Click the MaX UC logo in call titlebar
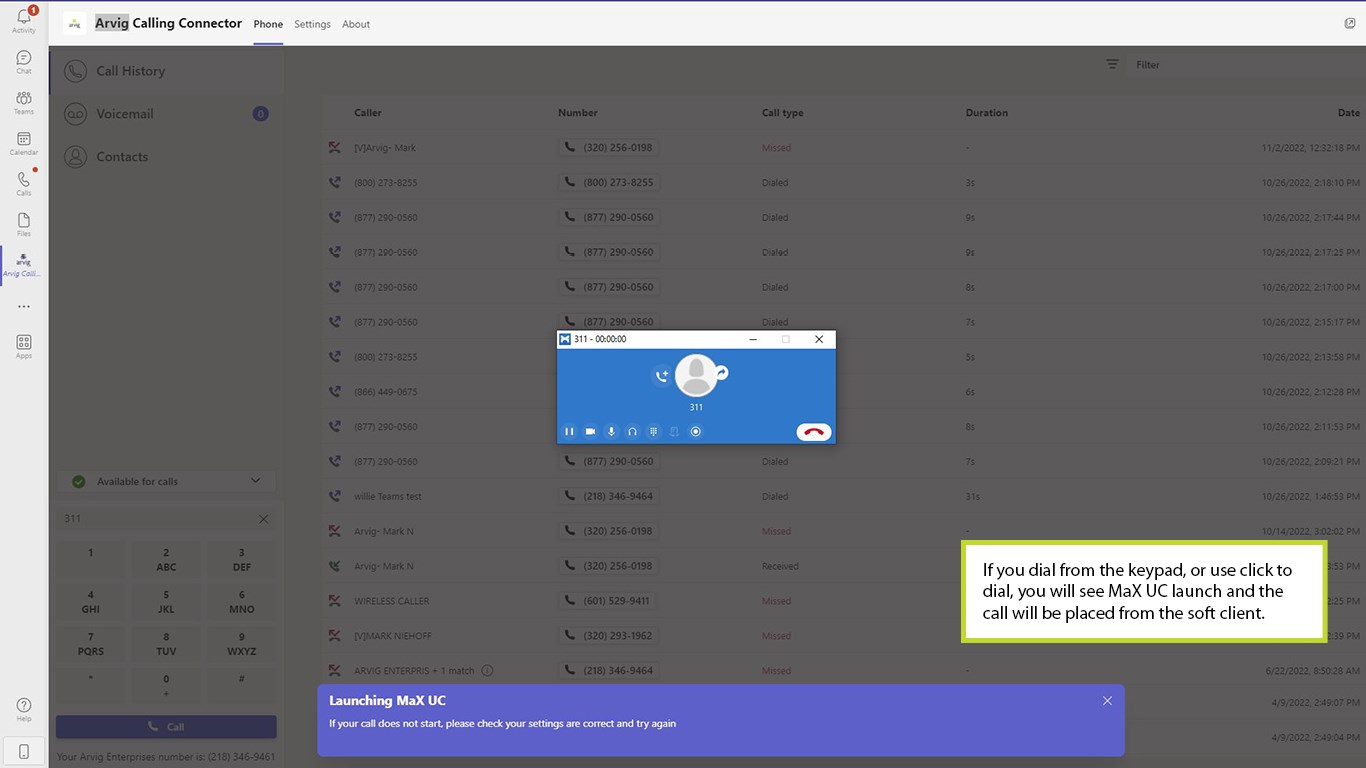 [565, 339]
